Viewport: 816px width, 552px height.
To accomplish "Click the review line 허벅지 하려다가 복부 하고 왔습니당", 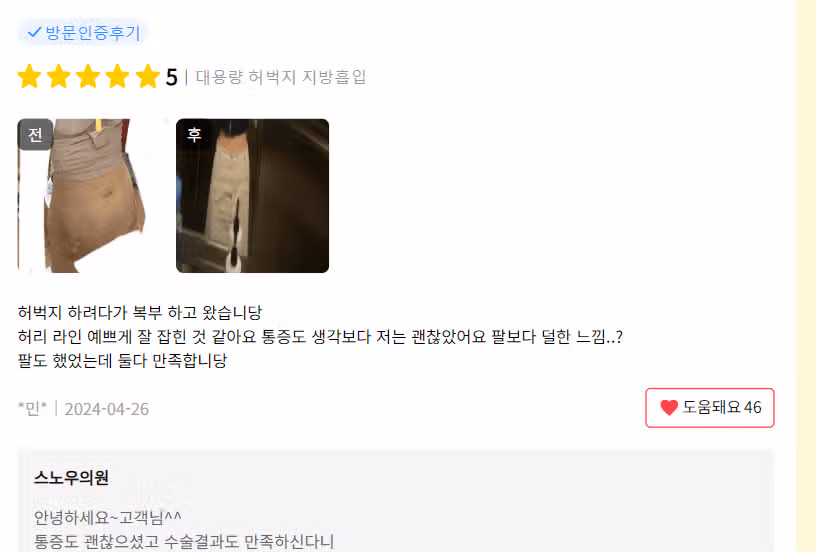I will tap(140, 313).
